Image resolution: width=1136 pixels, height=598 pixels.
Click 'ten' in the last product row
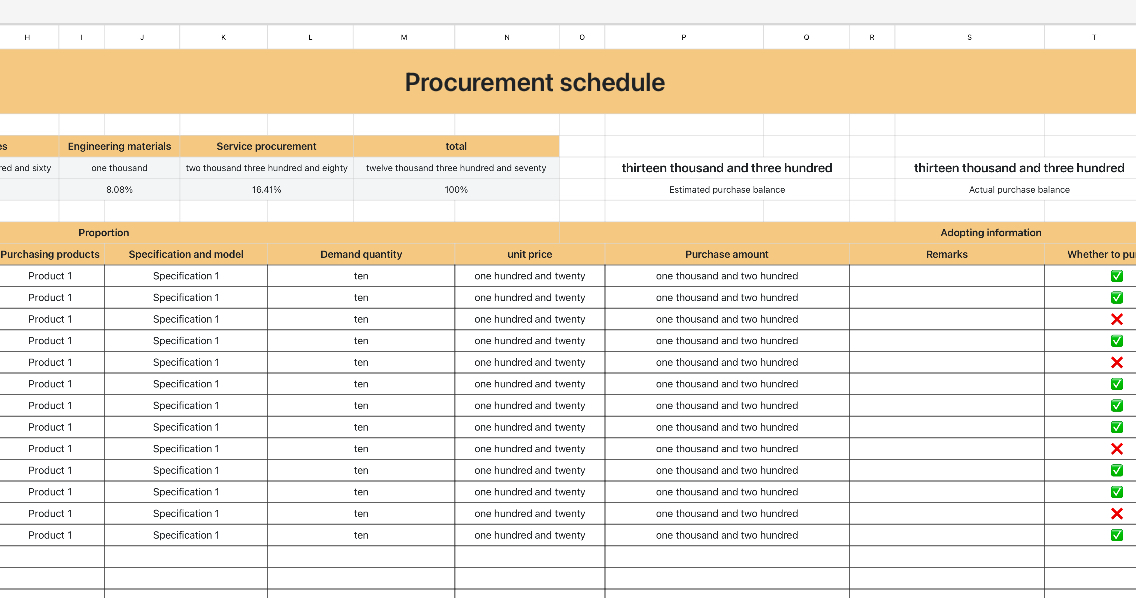361,535
